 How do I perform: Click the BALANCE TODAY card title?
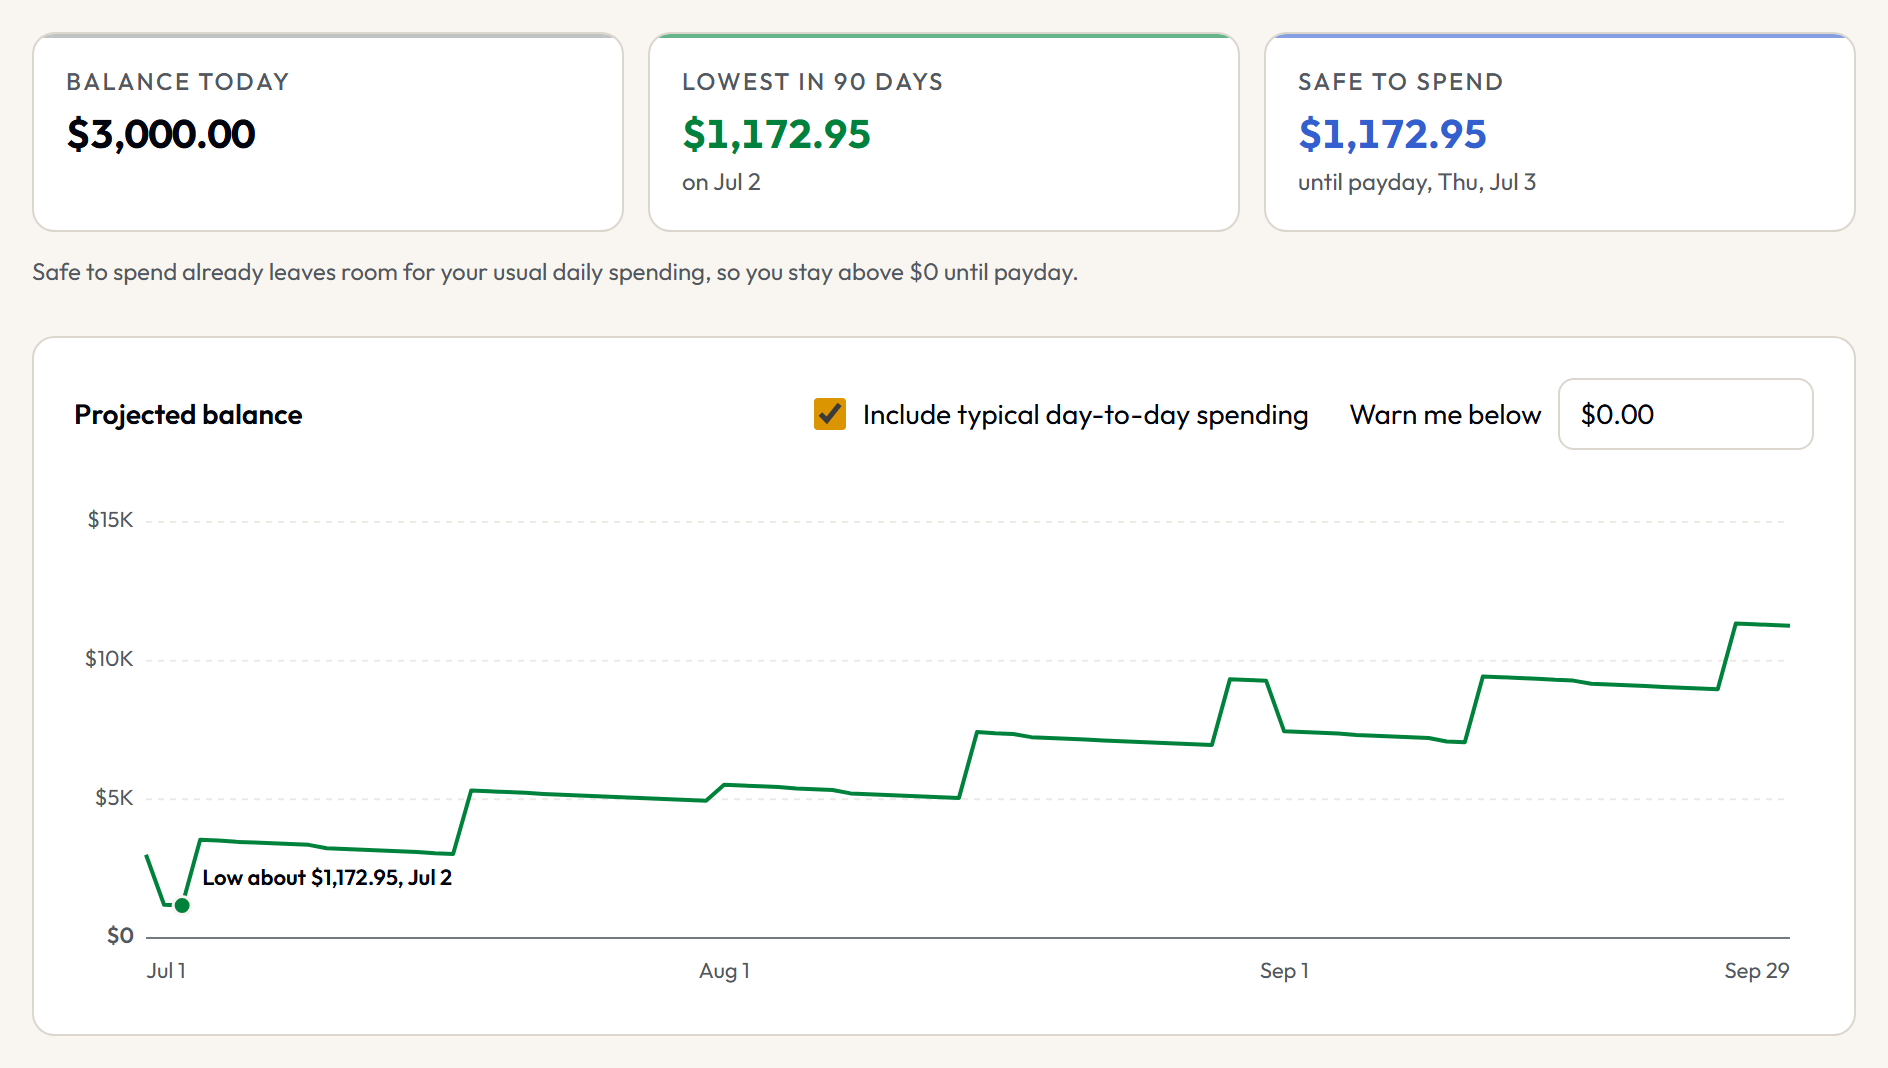pyautogui.click(x=178, y=82)
